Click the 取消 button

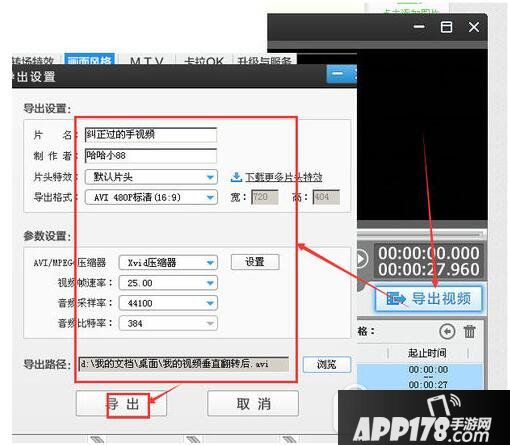[x=253, y=404]
